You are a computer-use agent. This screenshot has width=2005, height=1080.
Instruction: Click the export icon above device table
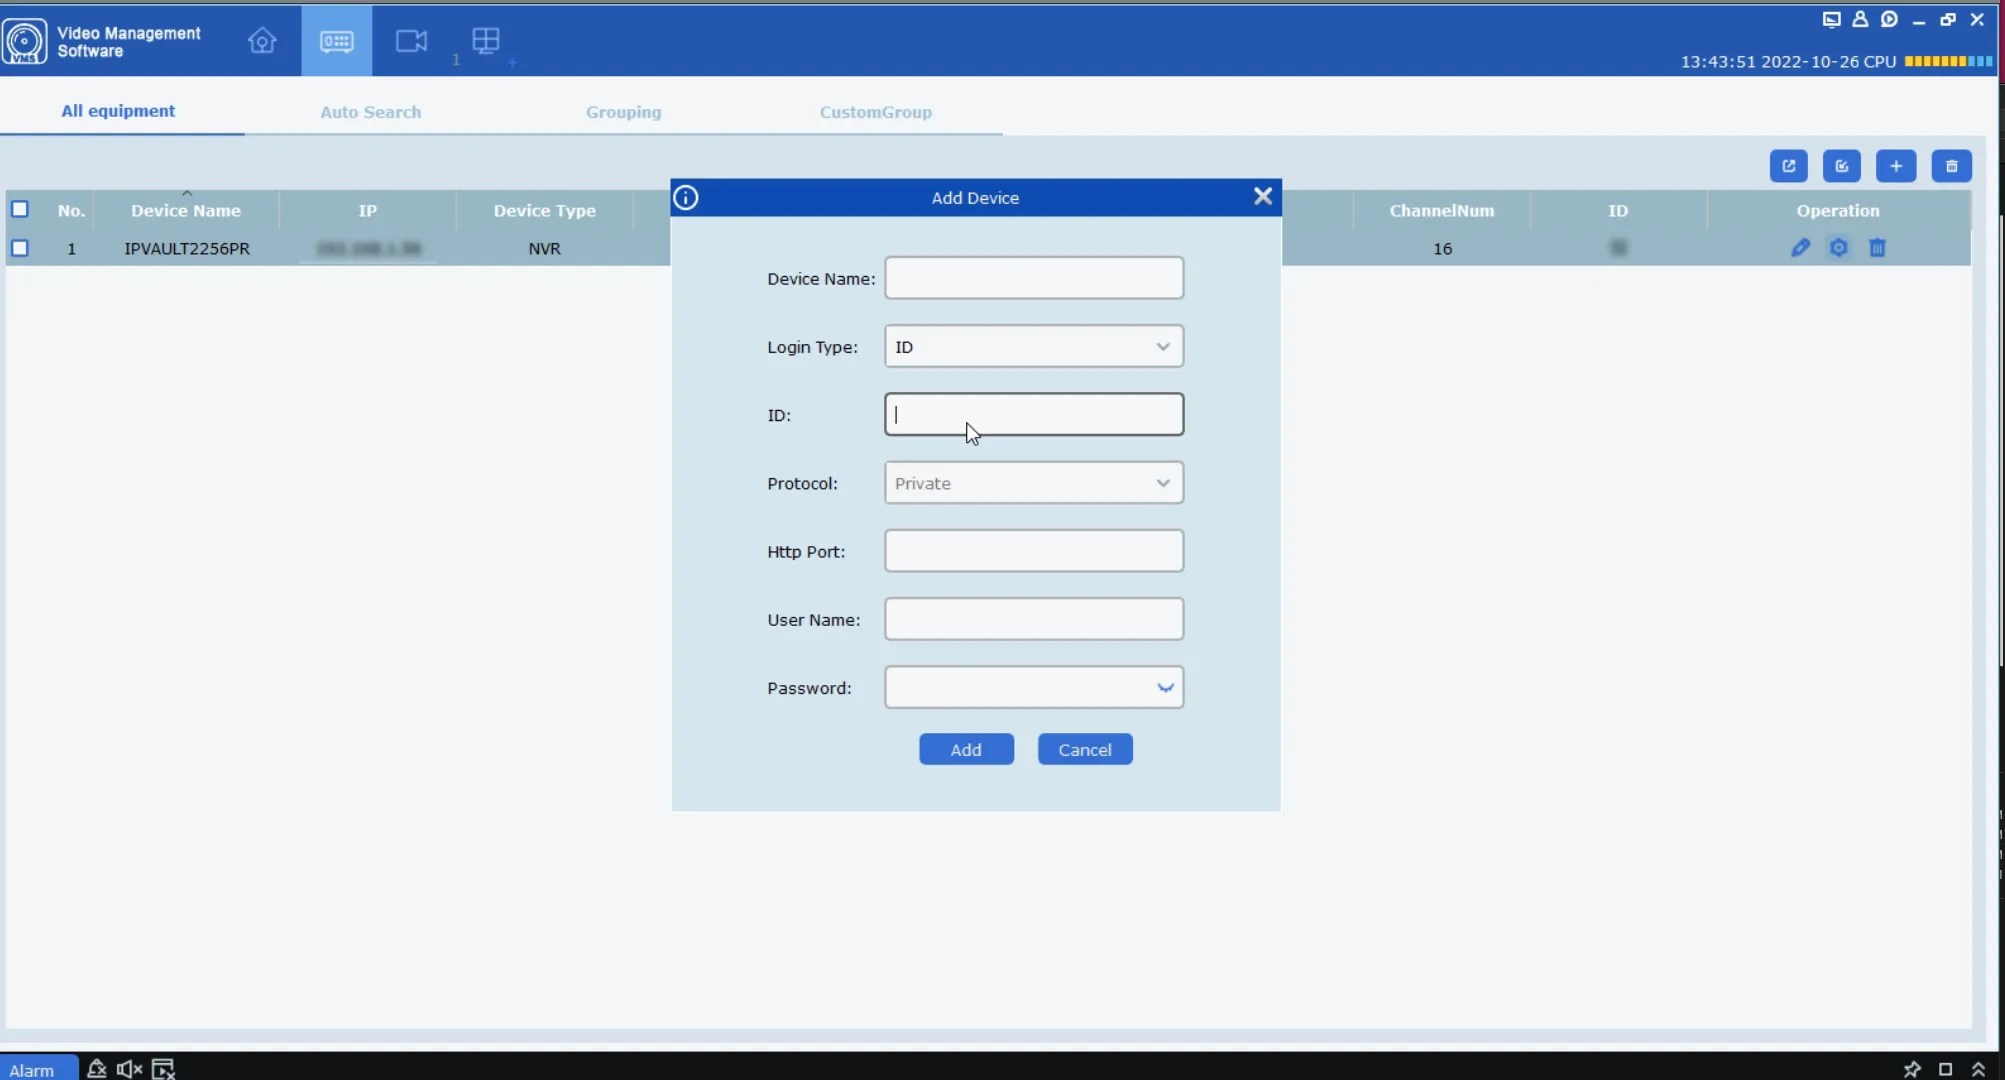1788,166
